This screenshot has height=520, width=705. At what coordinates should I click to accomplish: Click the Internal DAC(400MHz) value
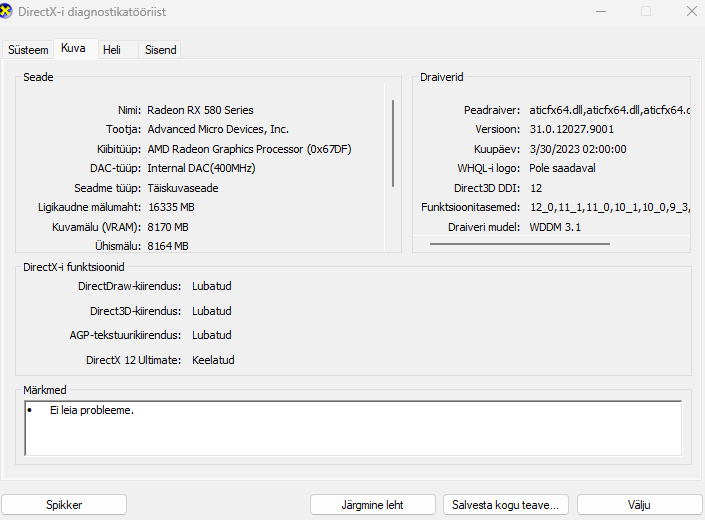coord(201,168)
